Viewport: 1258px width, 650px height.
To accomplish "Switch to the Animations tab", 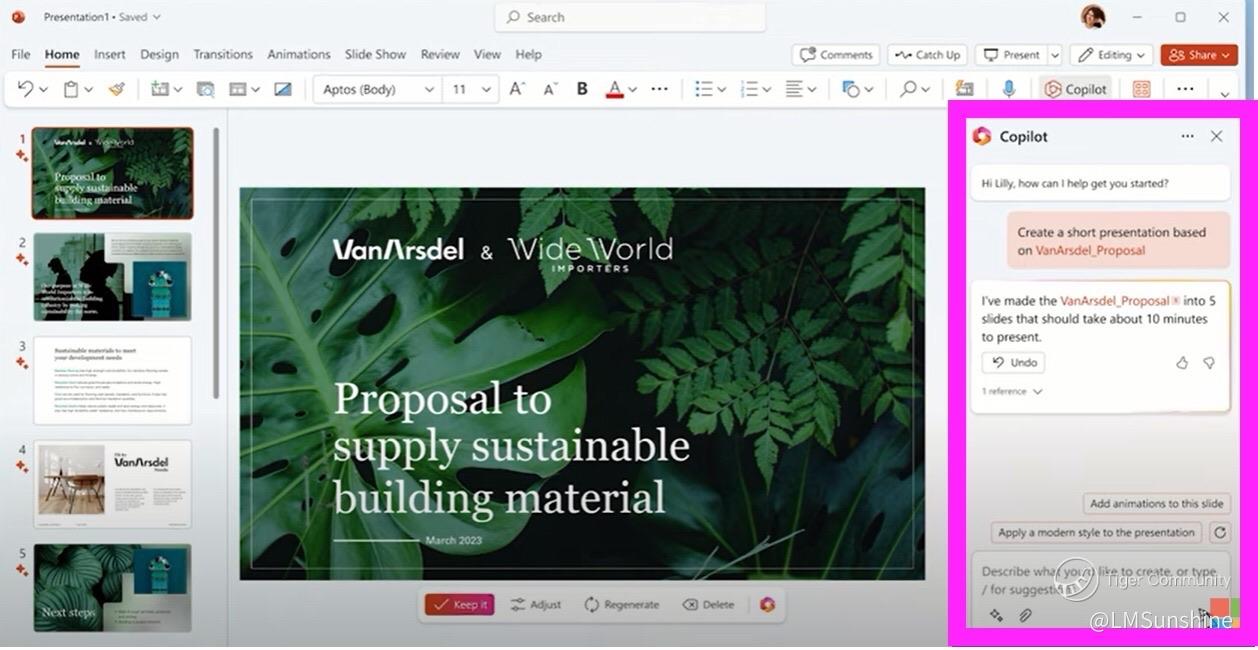I will click(298, 54).
